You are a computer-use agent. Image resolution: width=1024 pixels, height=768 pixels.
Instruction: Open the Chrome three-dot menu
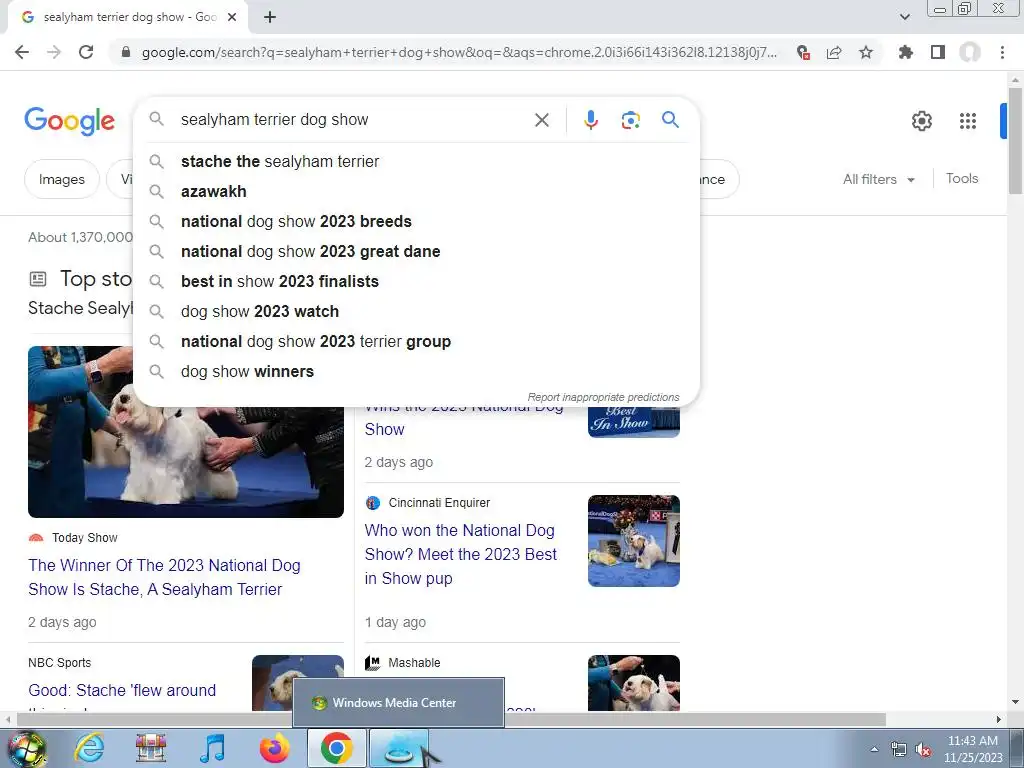coord(1002,52)
